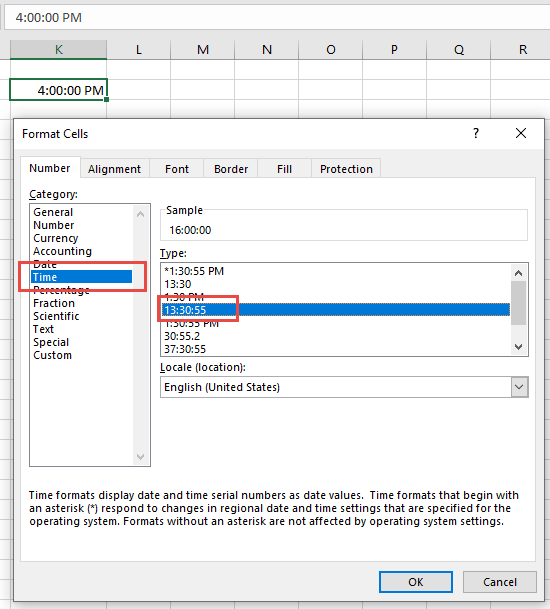Select *1:30:55 PM time type
This screenshot has width=550, height=609.
(194, 271)
